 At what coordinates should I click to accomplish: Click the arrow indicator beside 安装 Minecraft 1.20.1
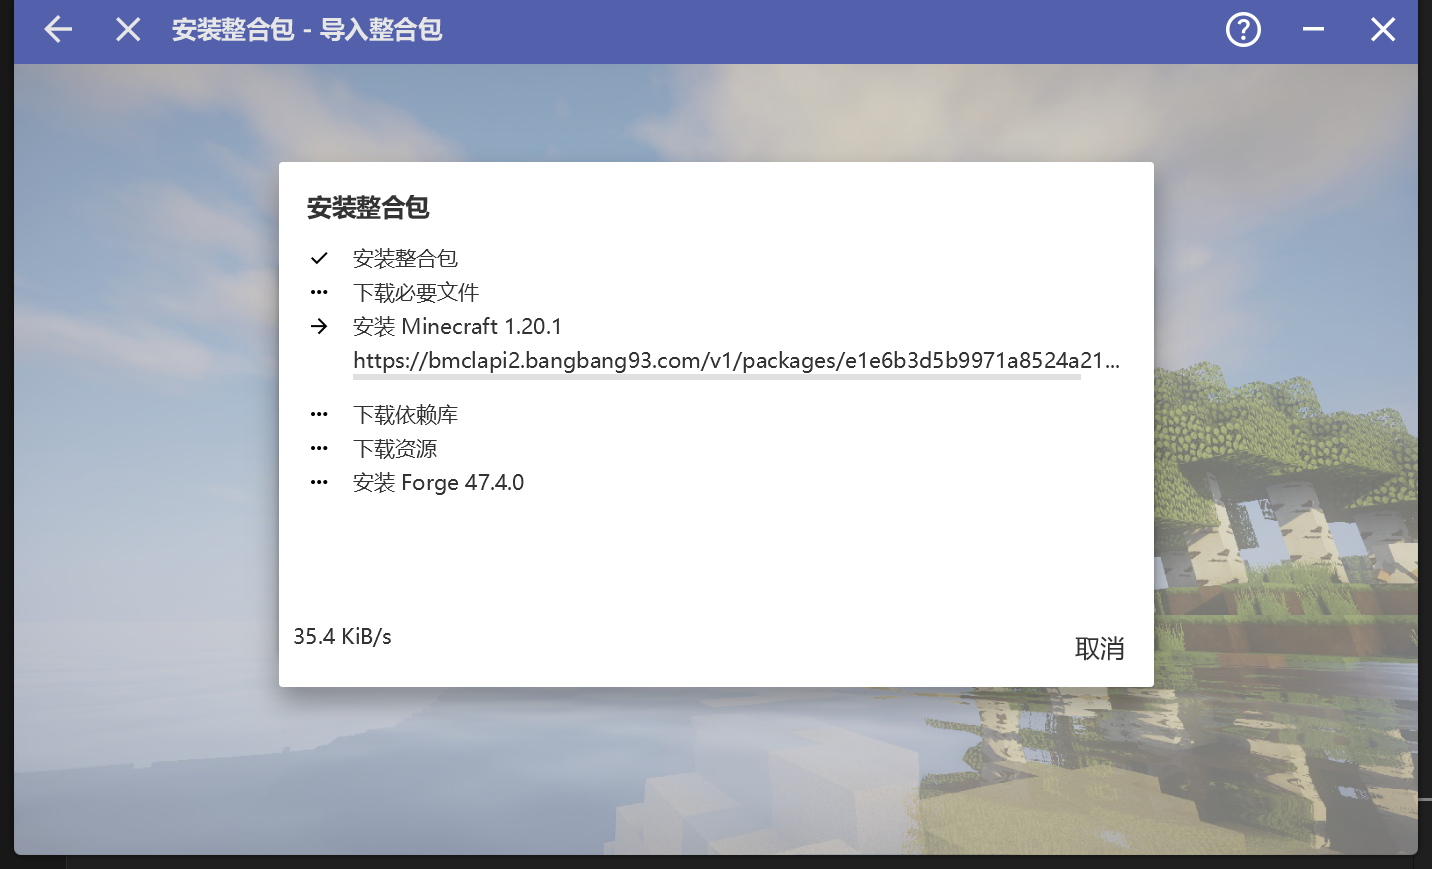319,326
